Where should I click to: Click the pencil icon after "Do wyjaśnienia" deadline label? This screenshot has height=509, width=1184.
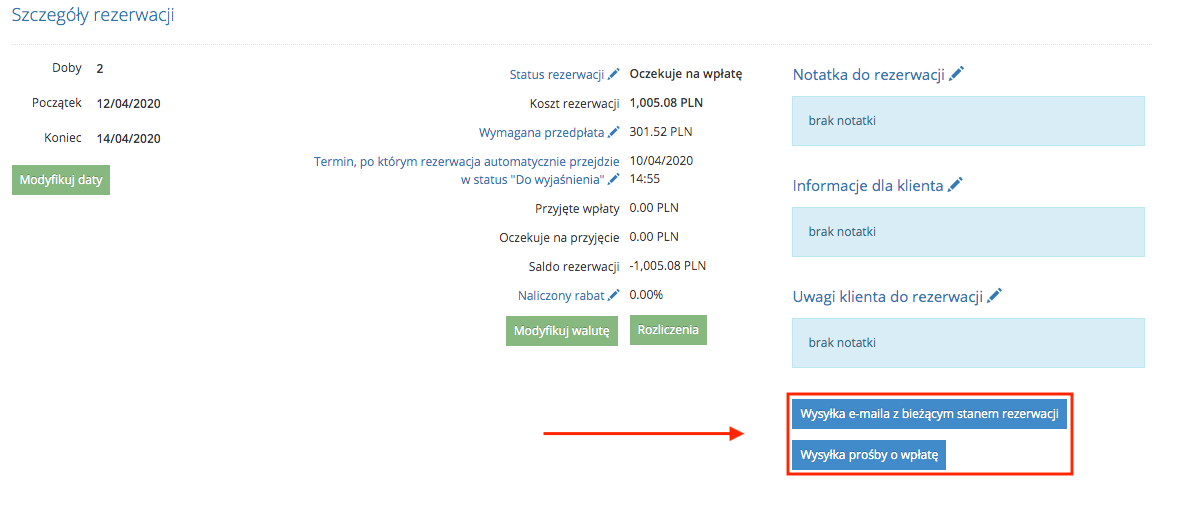[x=614, y=179]
